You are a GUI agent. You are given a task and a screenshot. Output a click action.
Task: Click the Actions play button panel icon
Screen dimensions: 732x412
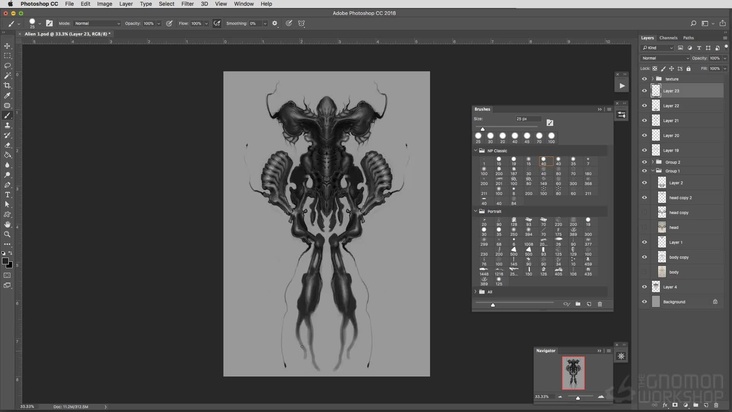click(x=622, y=86)
